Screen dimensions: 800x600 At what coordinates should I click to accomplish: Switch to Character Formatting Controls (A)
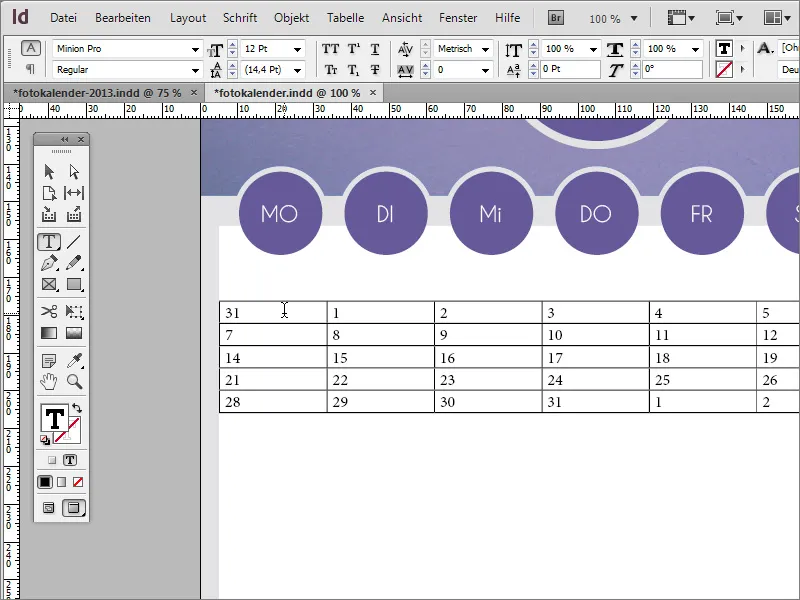pos(31,48)
